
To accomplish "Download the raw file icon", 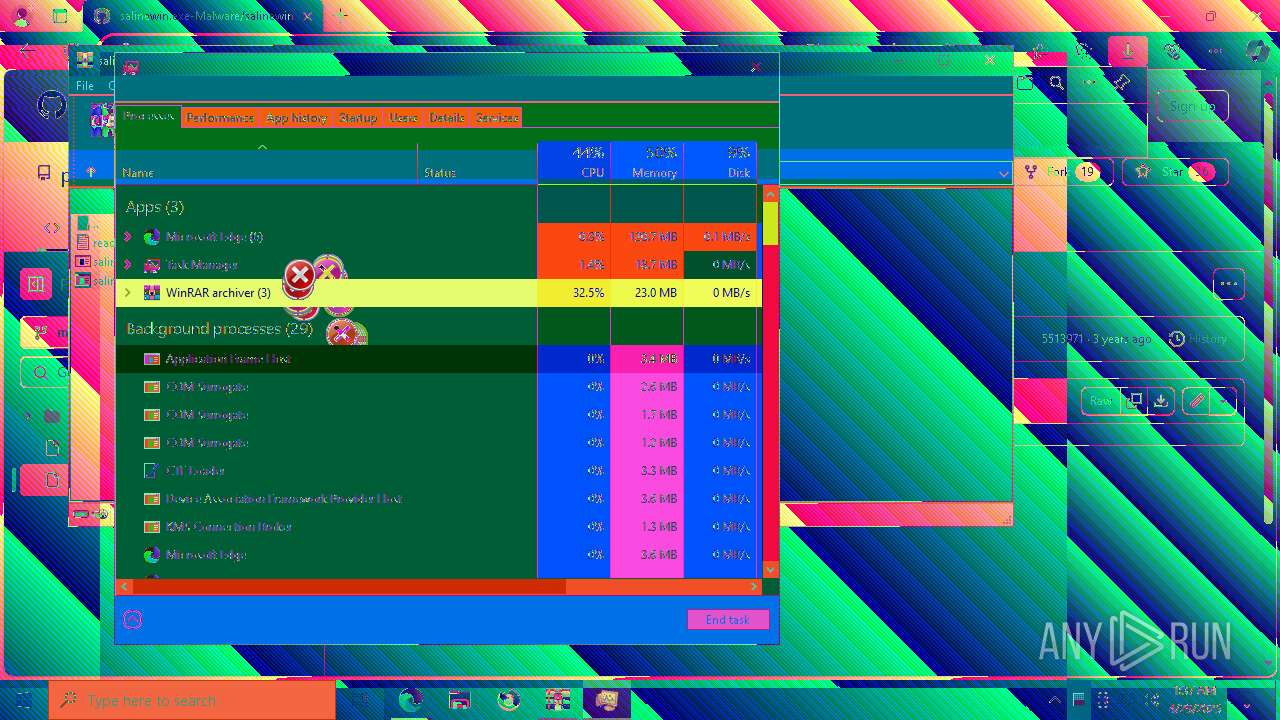I will [1160, 401].
